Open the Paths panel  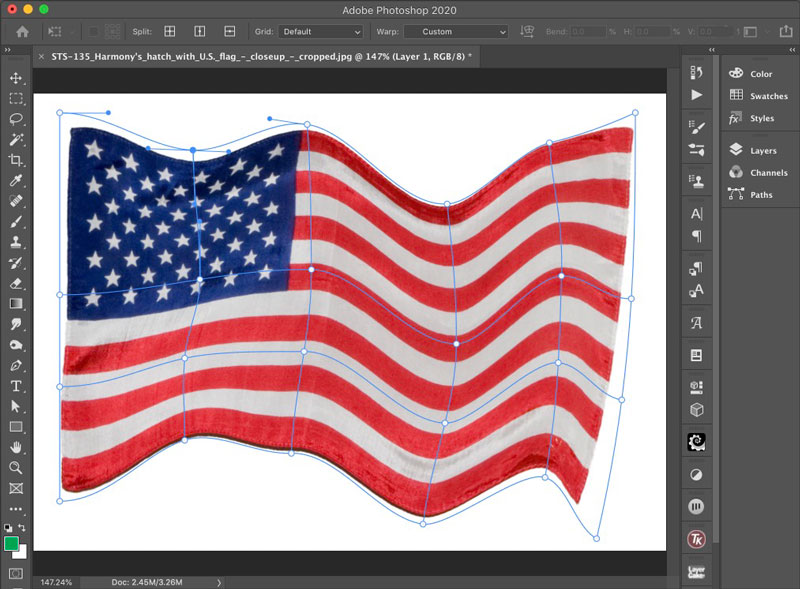click(x=761, y=195)
